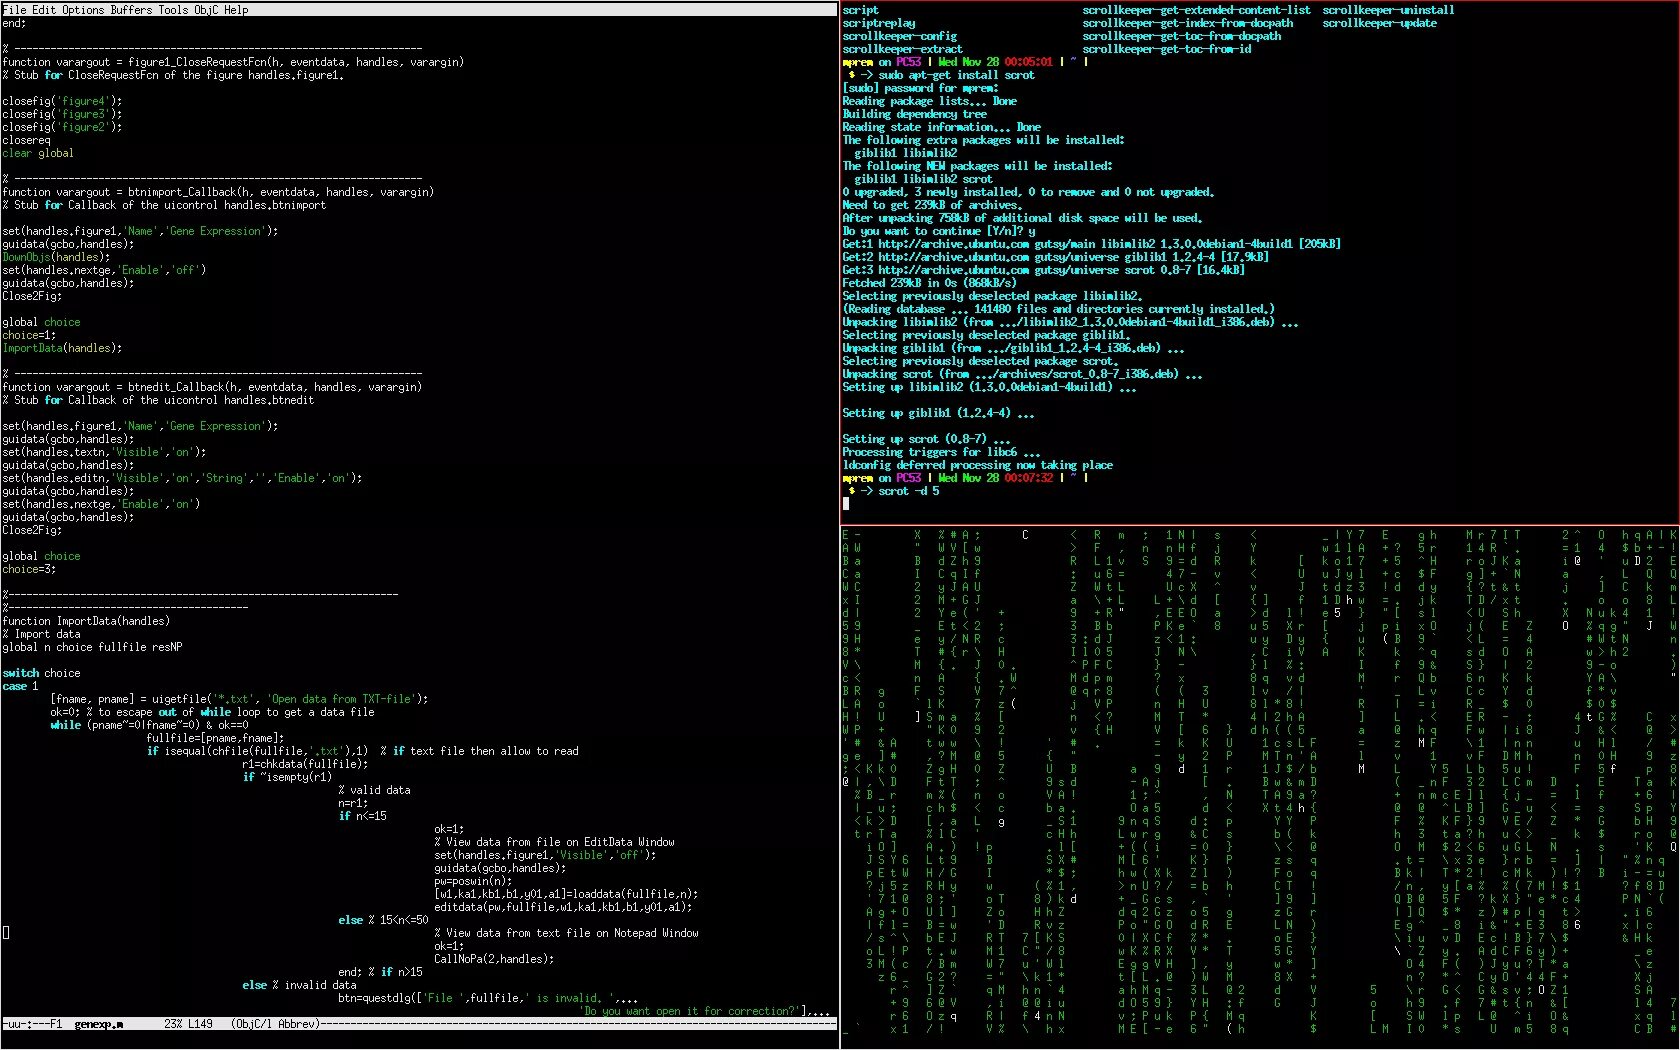Place cursor on closefig('figure4'); line
The height and width of the screenshot is (1050, 1680).
point(62,101)
